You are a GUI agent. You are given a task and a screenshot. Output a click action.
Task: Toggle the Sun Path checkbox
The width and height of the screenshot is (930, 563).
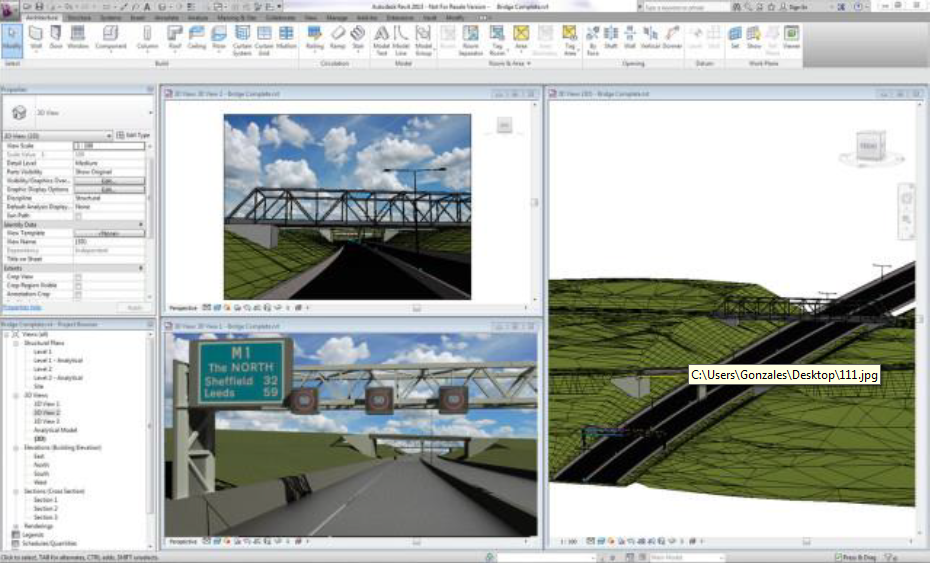click(x=78, y=215)
